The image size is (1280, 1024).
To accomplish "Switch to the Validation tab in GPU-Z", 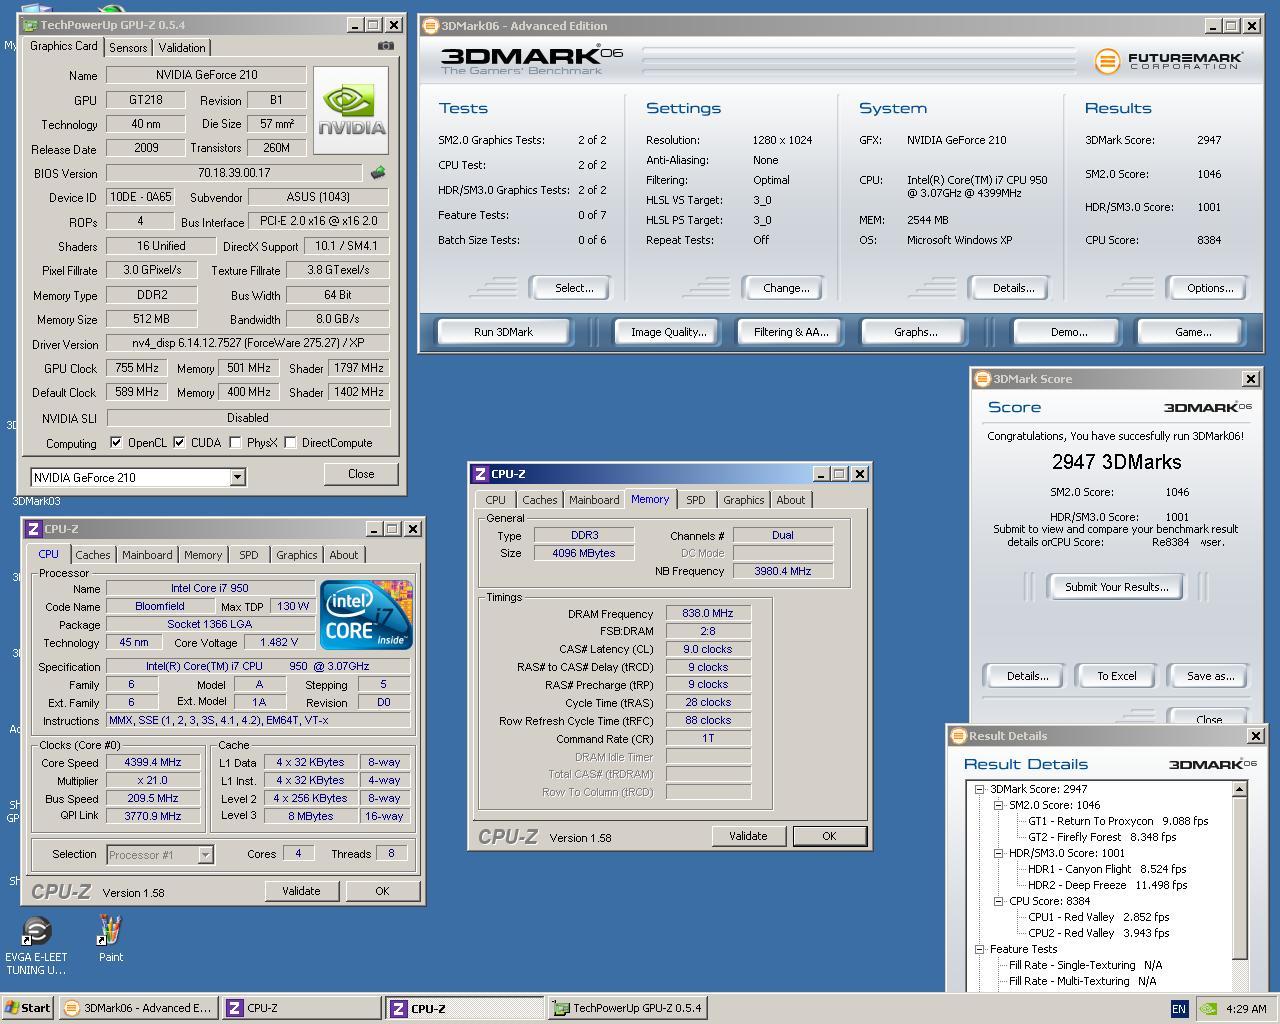I will (x=182, y=48).
